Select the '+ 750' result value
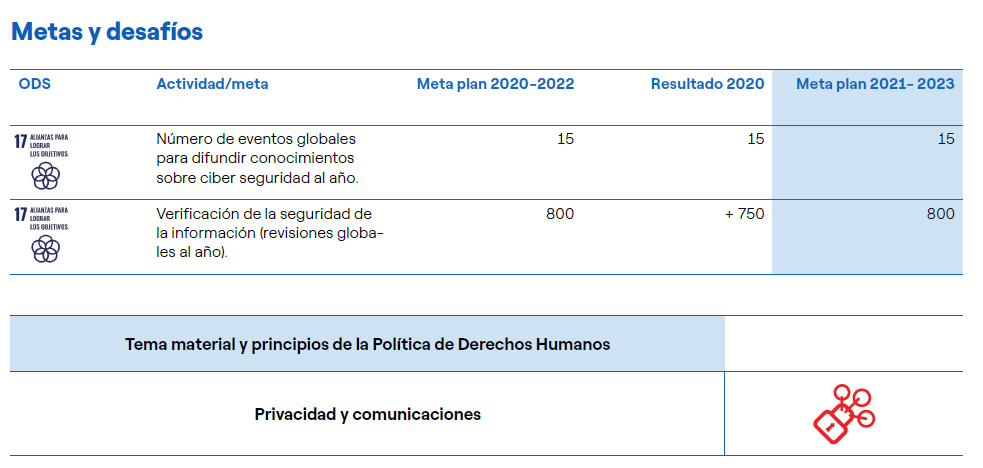Screen dimensions: 983x468 [744, 214]
